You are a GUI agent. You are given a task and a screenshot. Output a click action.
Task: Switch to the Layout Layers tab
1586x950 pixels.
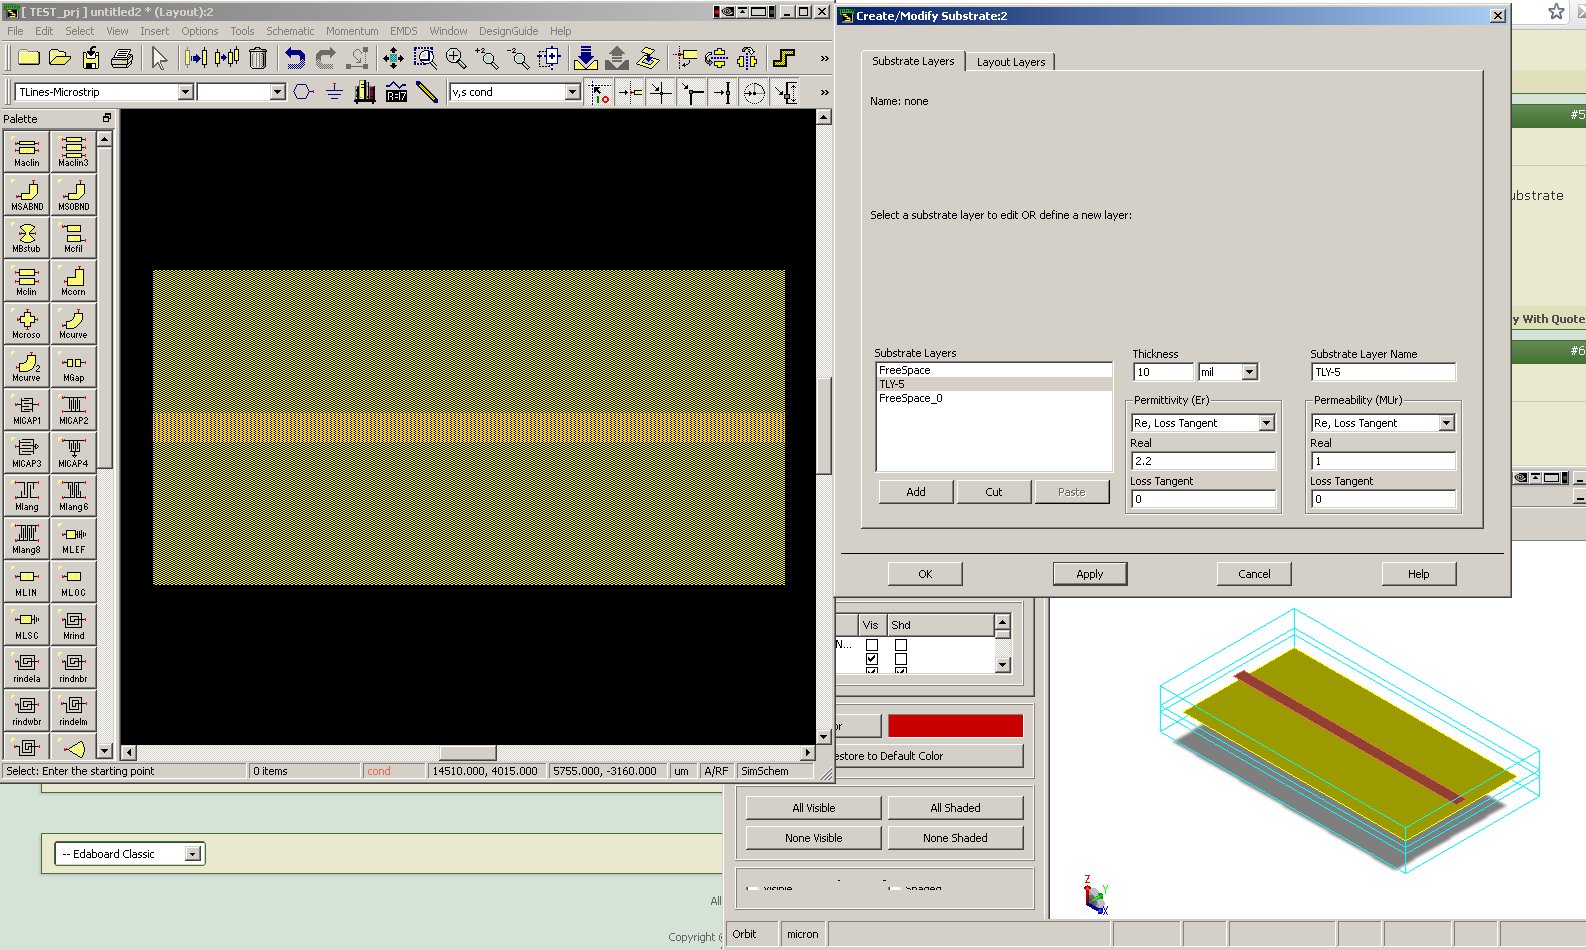[x=1010, y=62]
